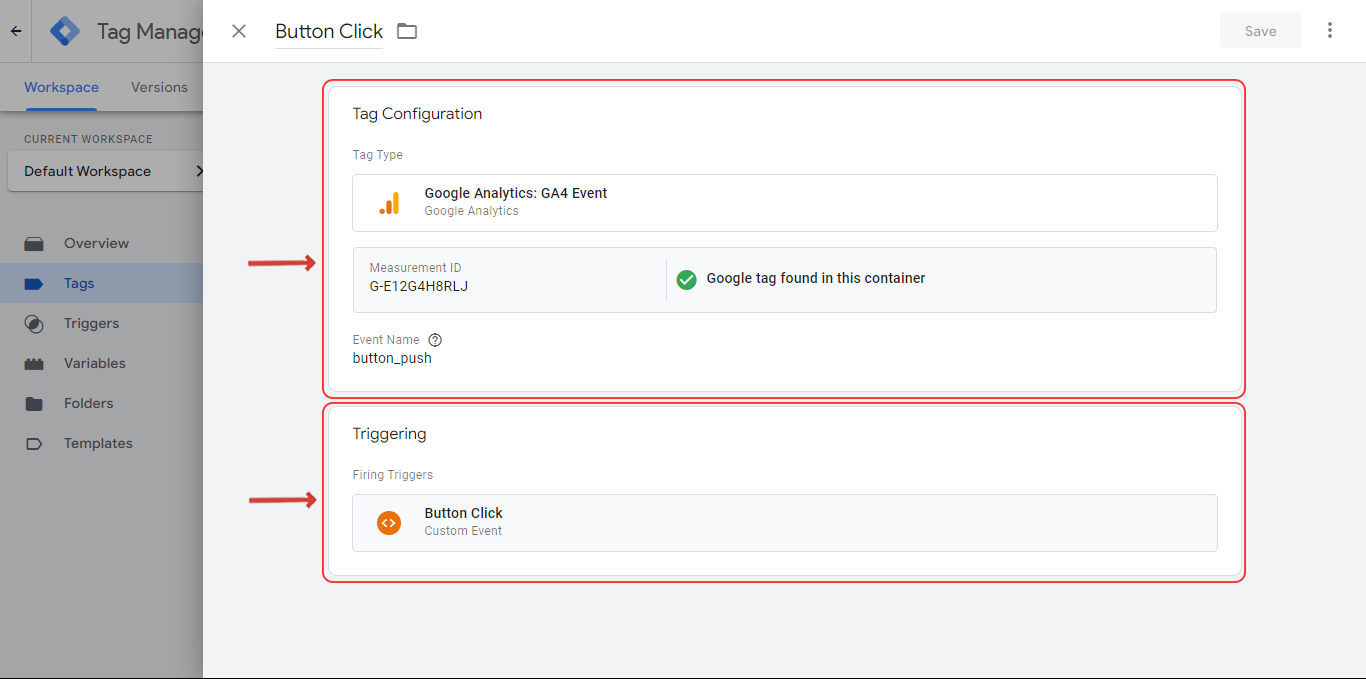Screen dimensions: 1366x679
Task: Click the Templates outline tag icon
Action: [34, 443]
